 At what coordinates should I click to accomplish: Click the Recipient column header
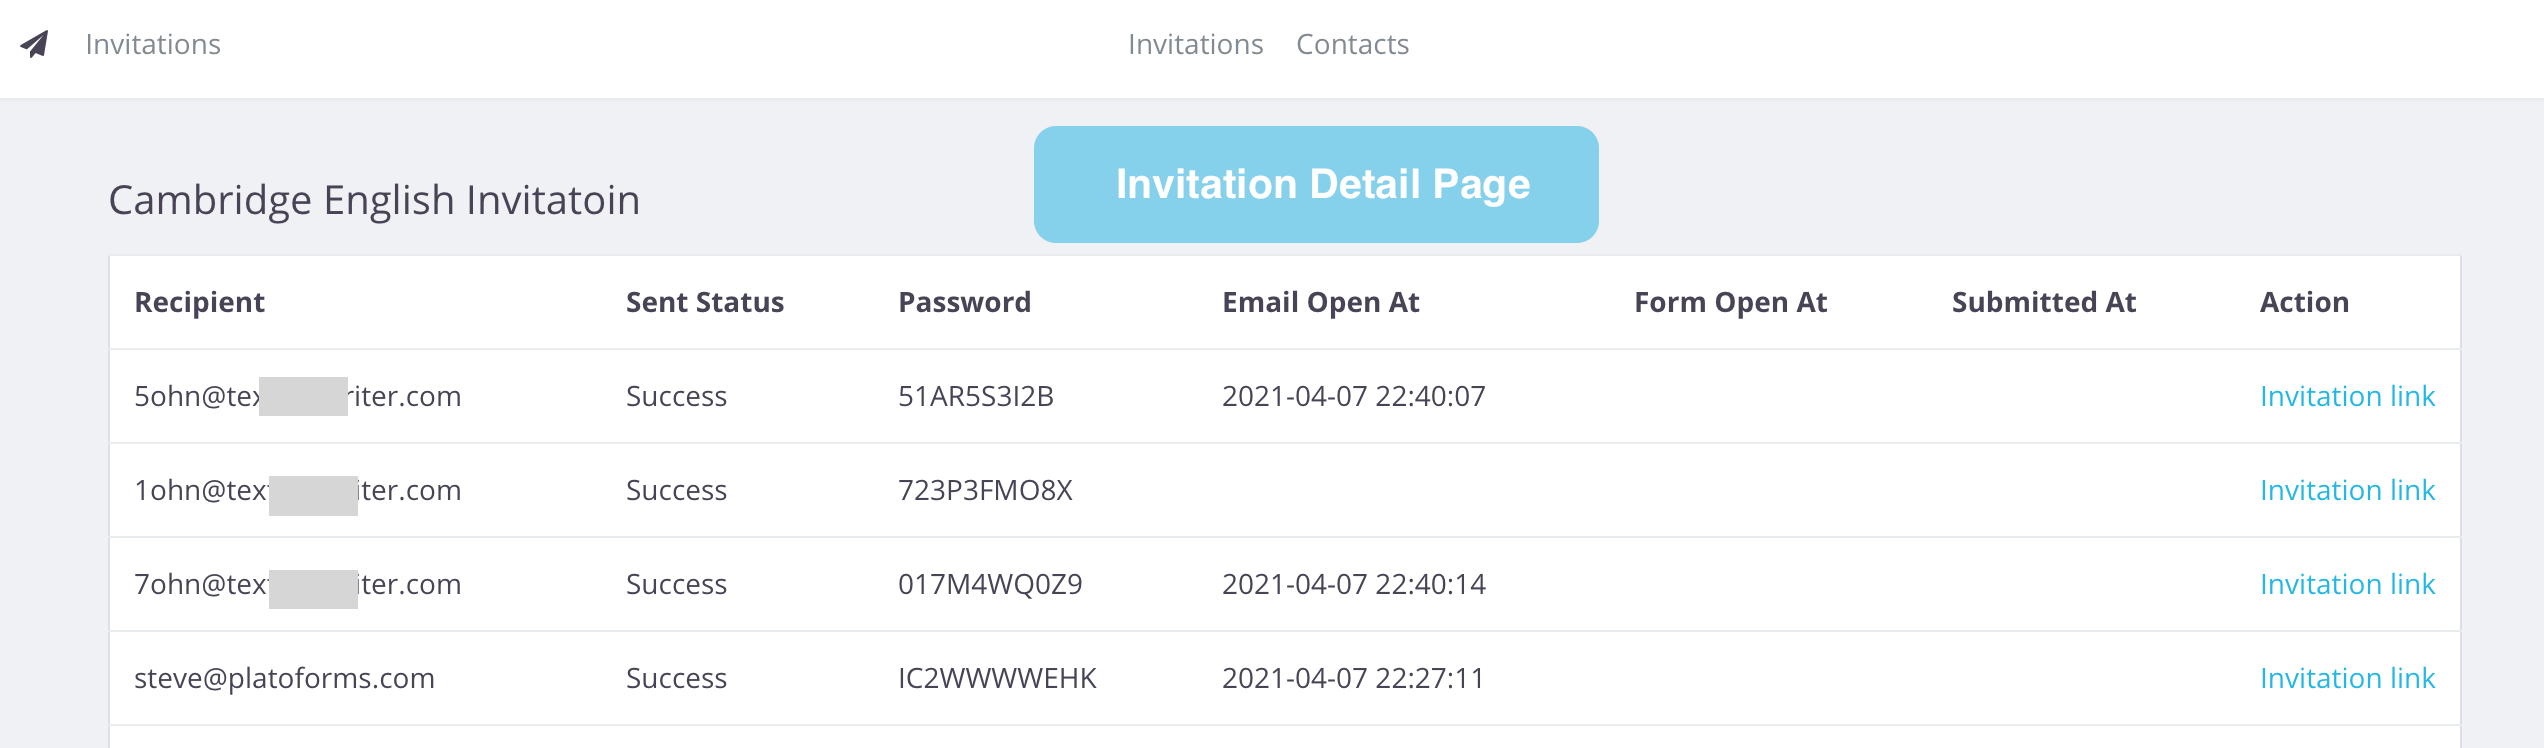pos(200,302)
